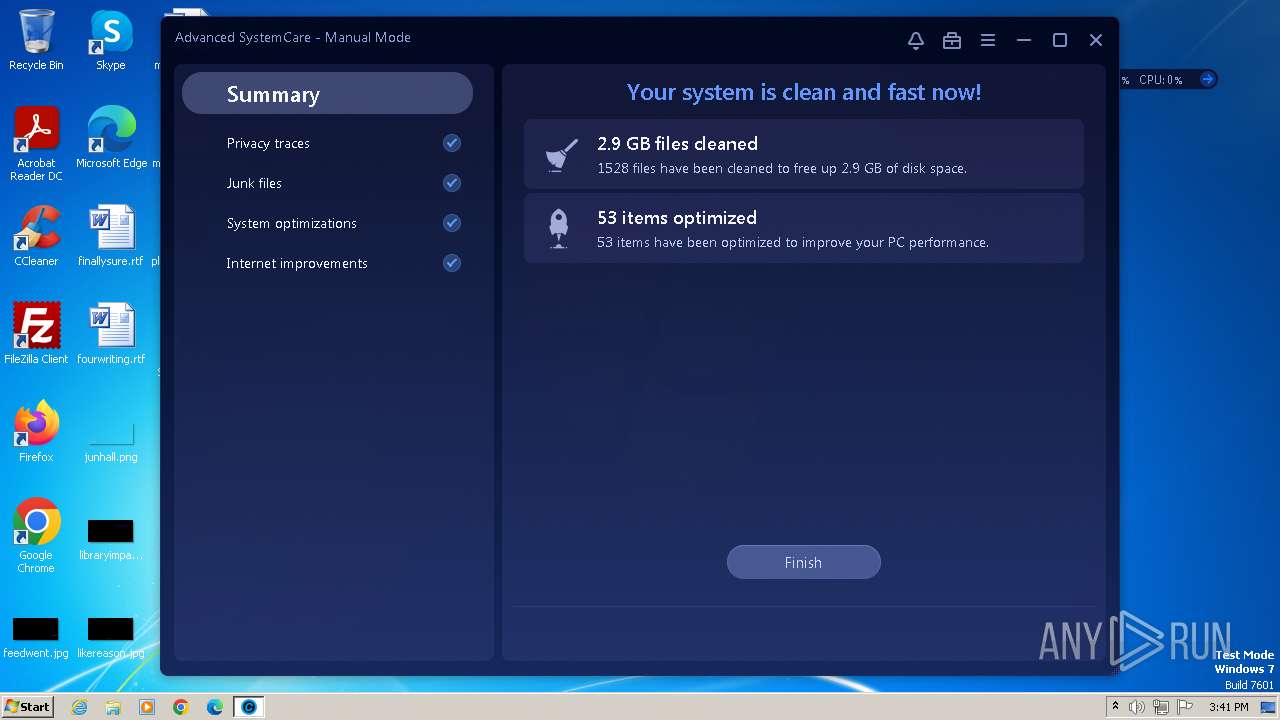This screenshot has height=720, width=1280.
Task: Open junhall.png desktop file
Action: [x=111, y=438]
